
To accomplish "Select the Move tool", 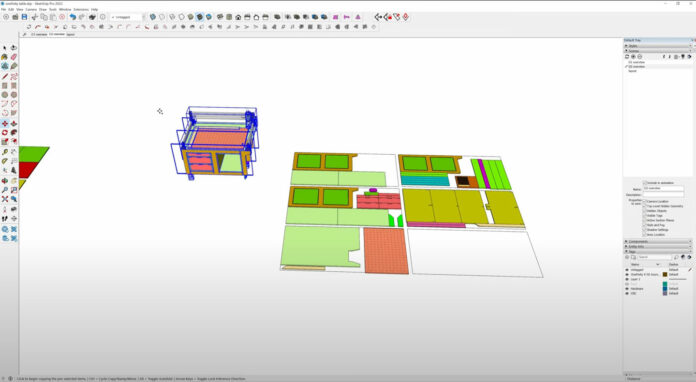I will (5, 123).
